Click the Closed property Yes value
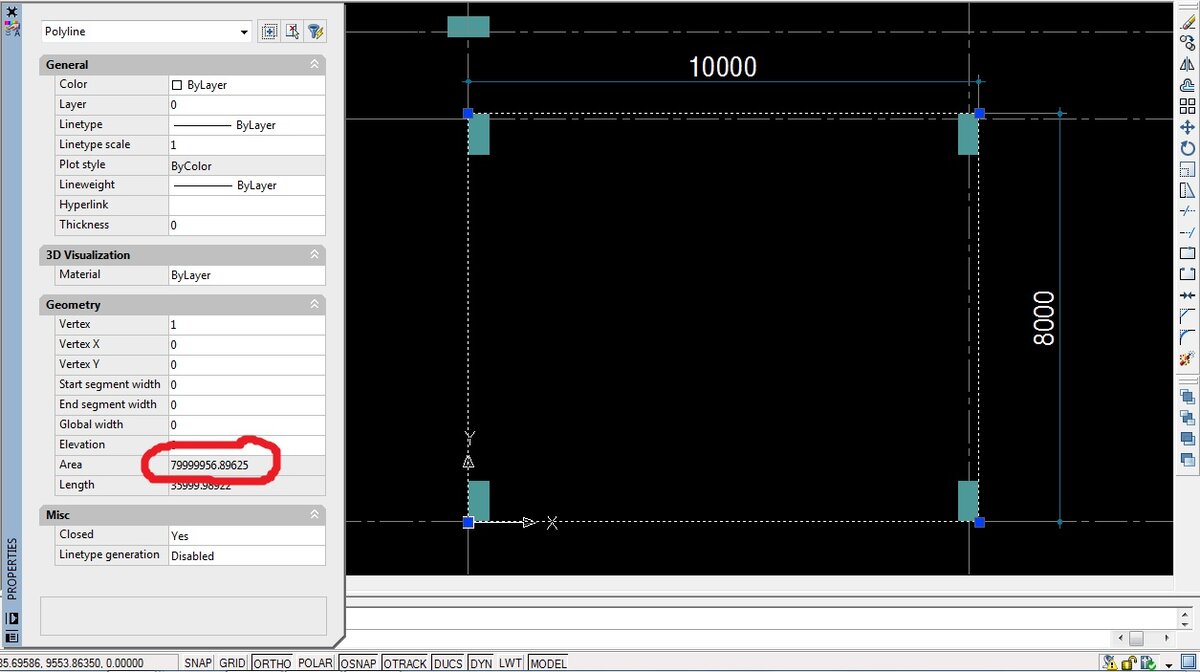 [x=246, y=535]
